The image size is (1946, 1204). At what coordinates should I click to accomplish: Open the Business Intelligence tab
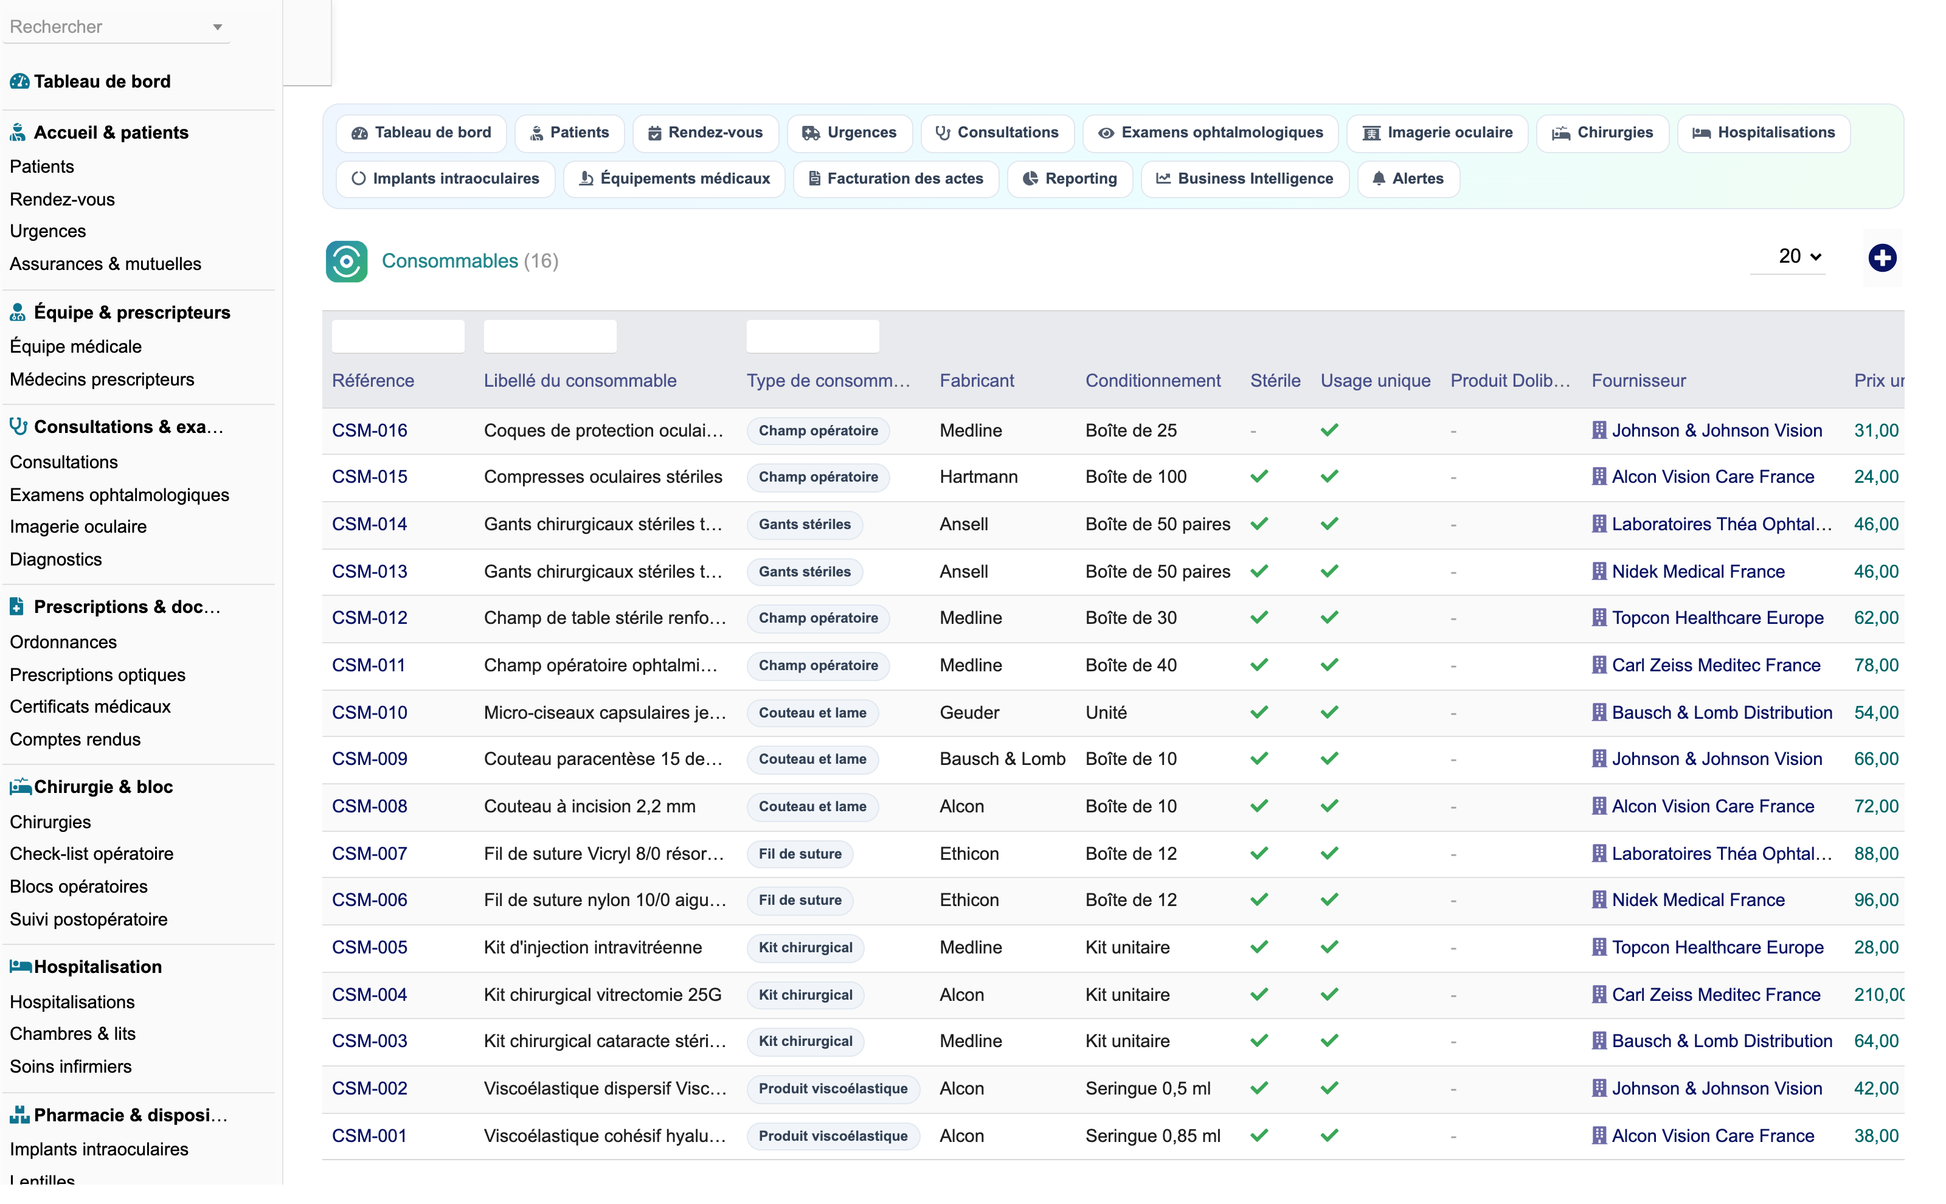click(1244, 178)
